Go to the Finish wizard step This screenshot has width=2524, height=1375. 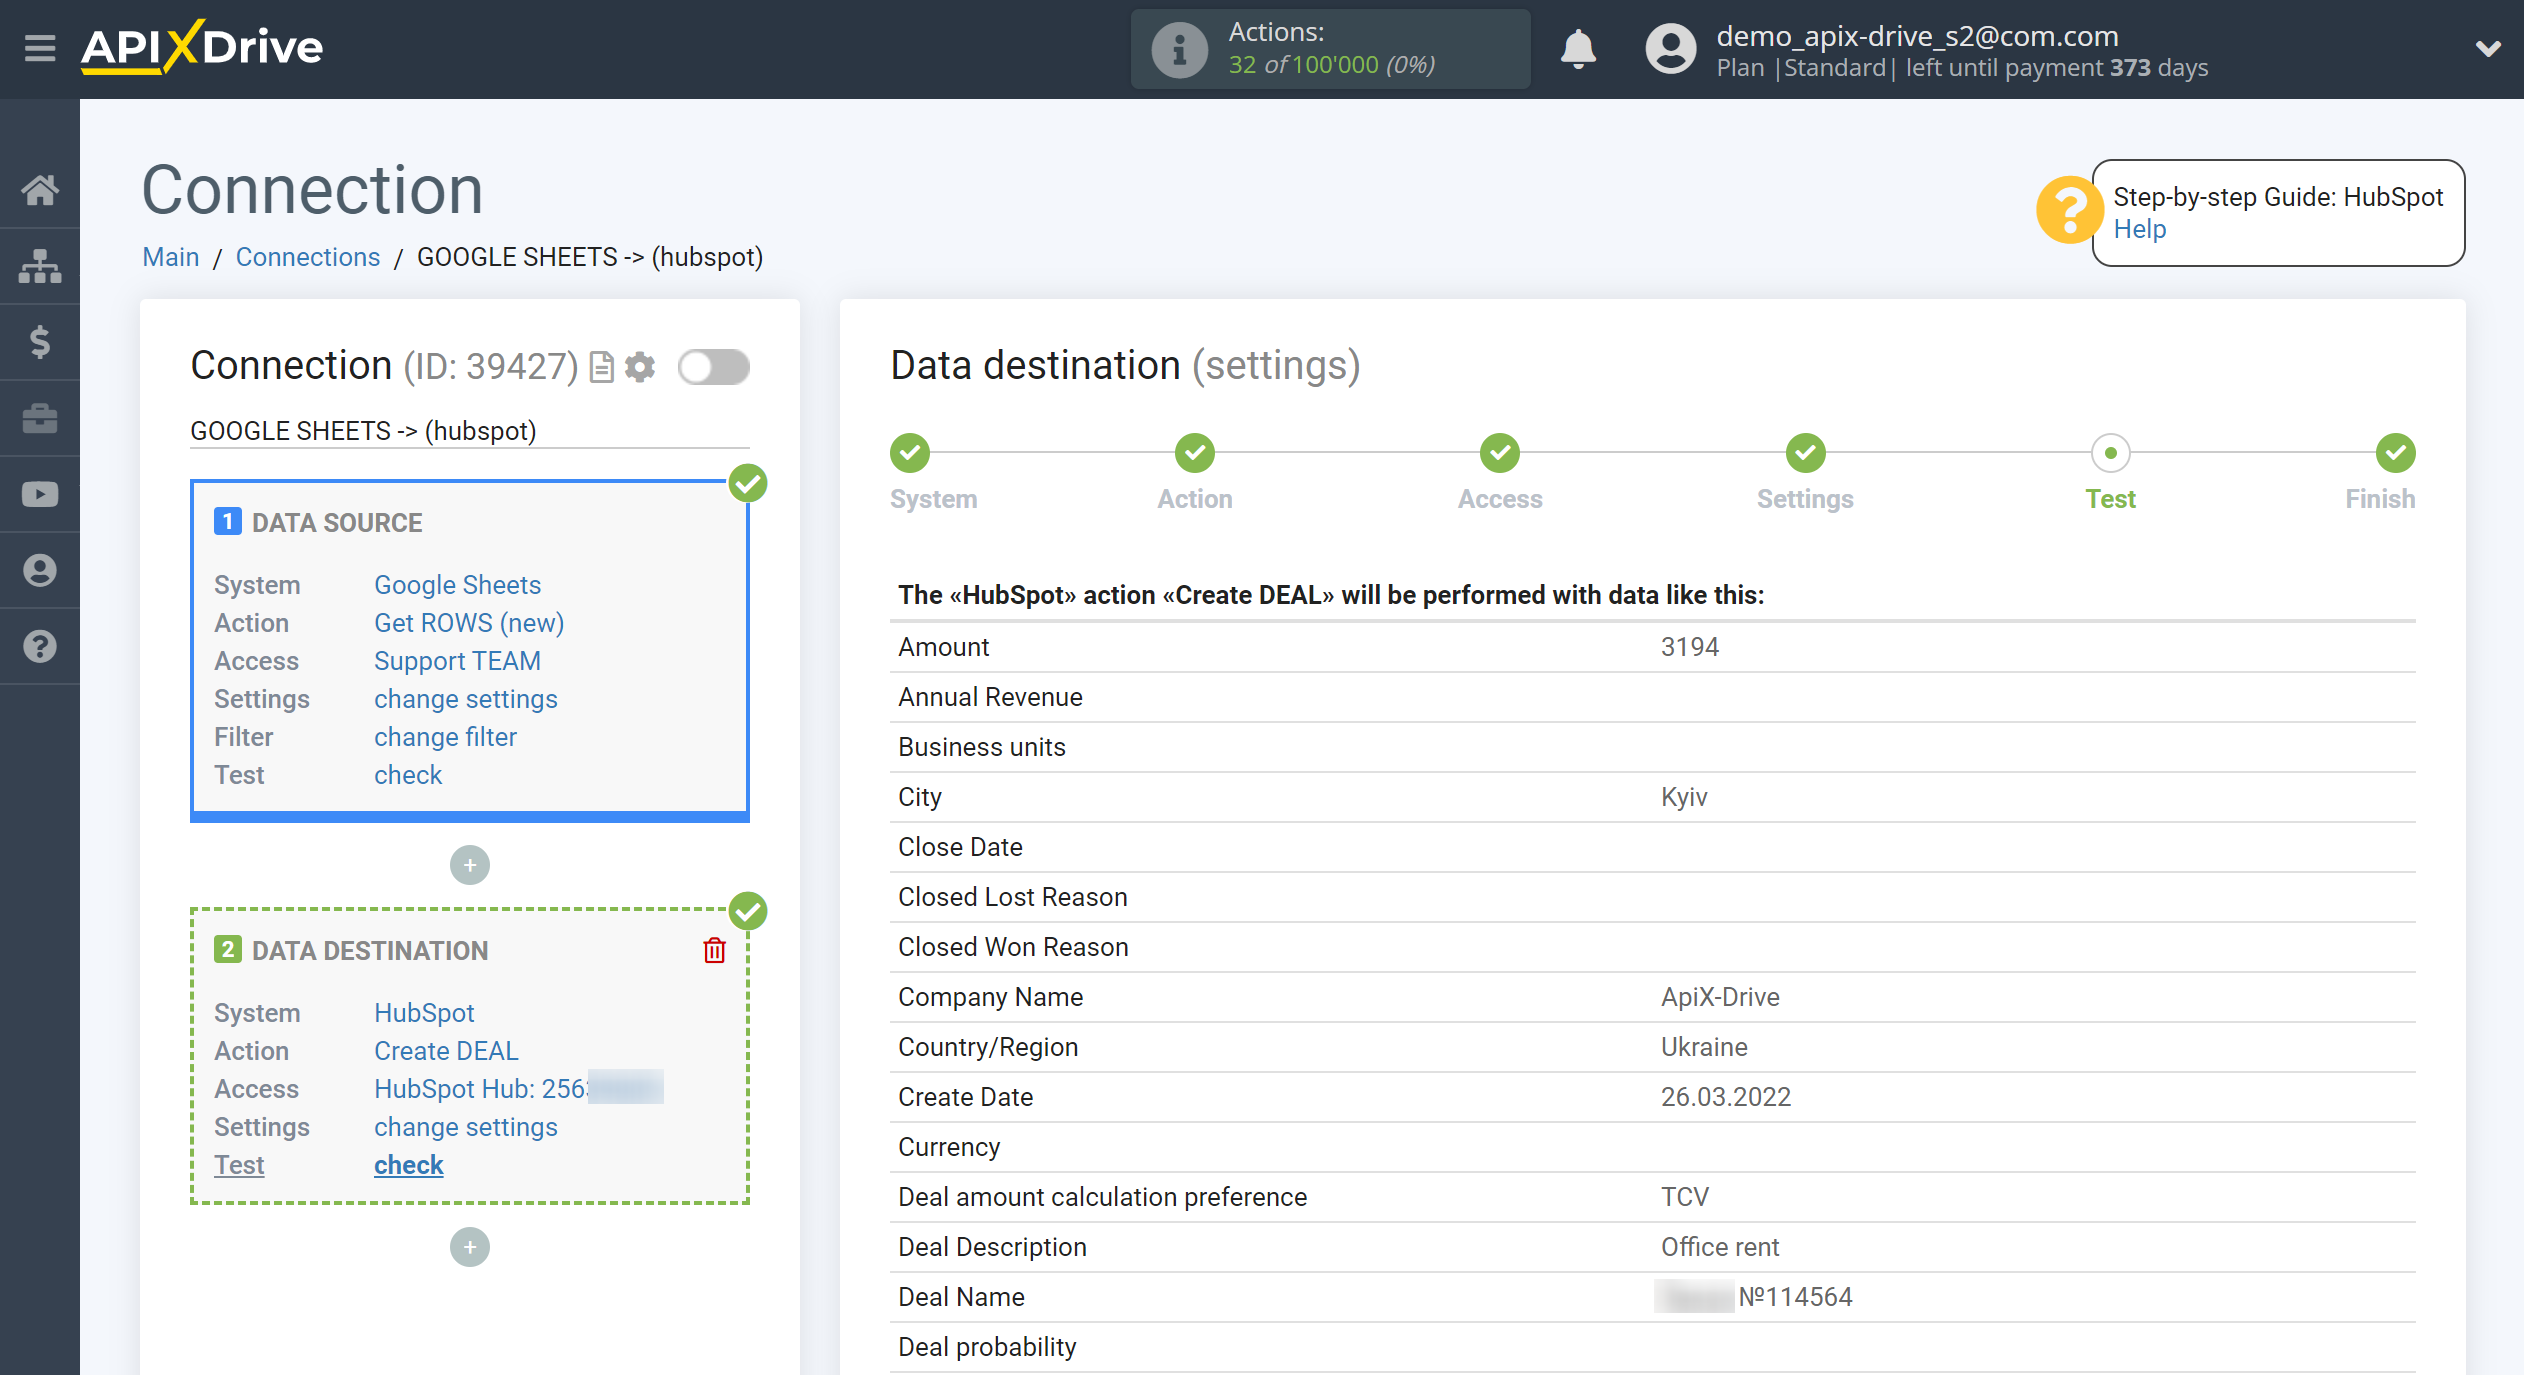coord(2396,453)
